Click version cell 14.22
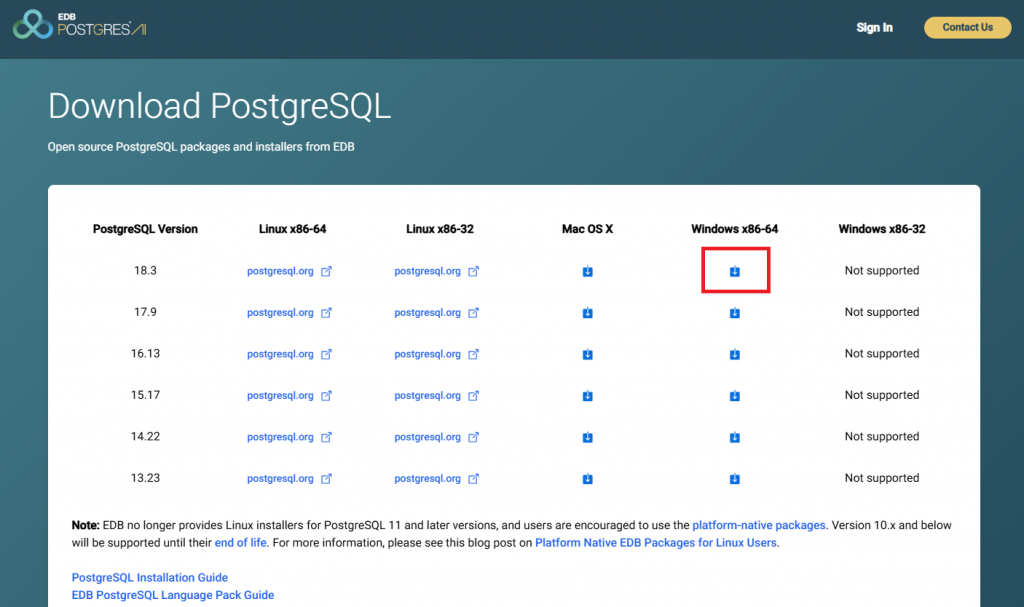The width and height of the screenshot is (1024, 607). click(x=145, y=436)
